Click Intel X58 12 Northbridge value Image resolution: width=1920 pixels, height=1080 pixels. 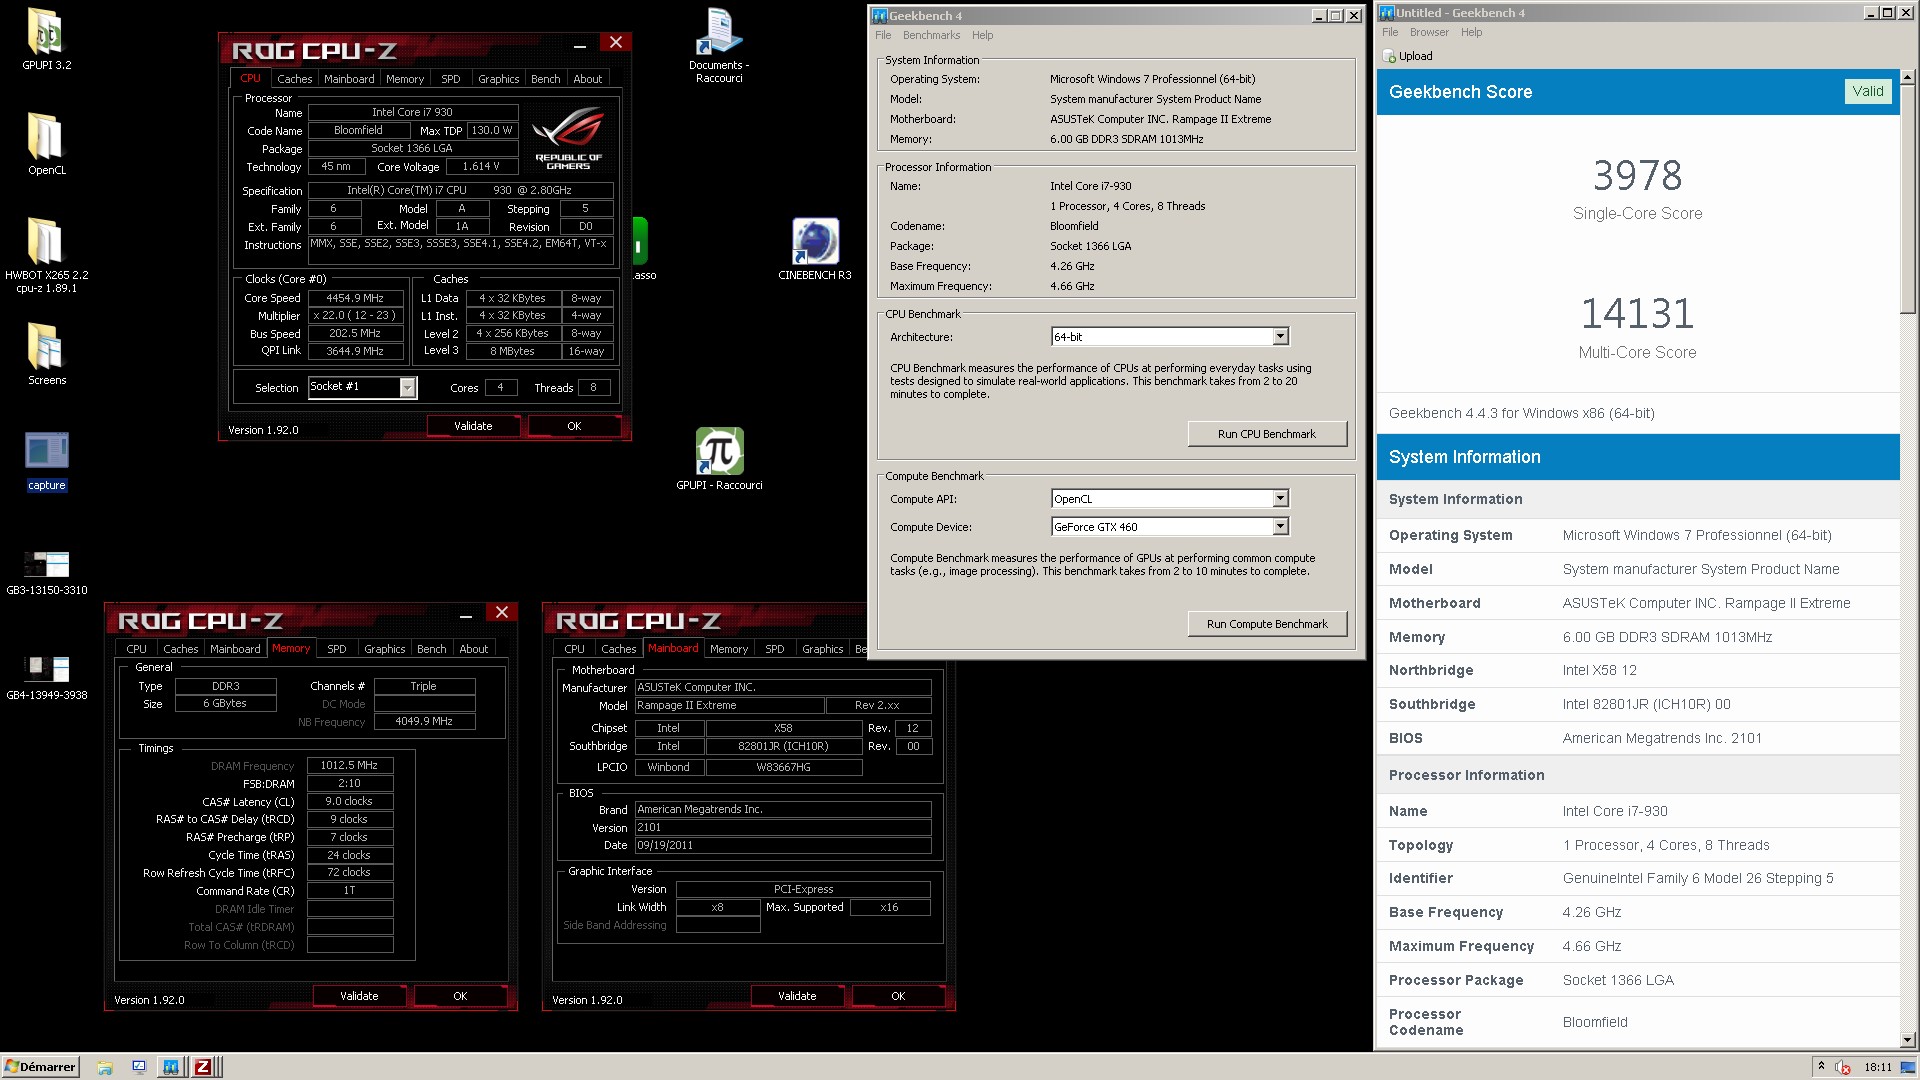tap(1599, 670)
